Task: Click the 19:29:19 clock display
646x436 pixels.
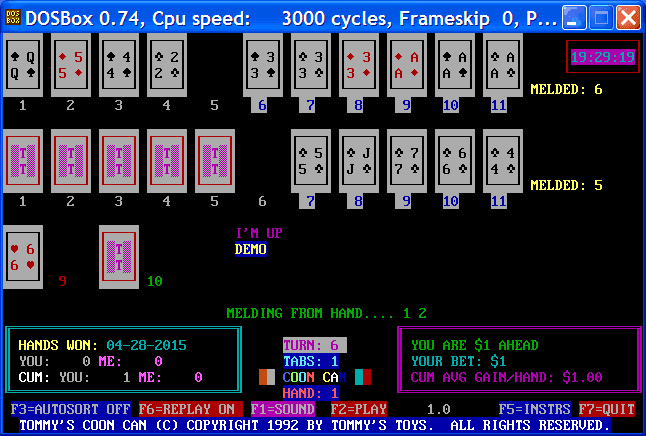Action: (602, 57)
